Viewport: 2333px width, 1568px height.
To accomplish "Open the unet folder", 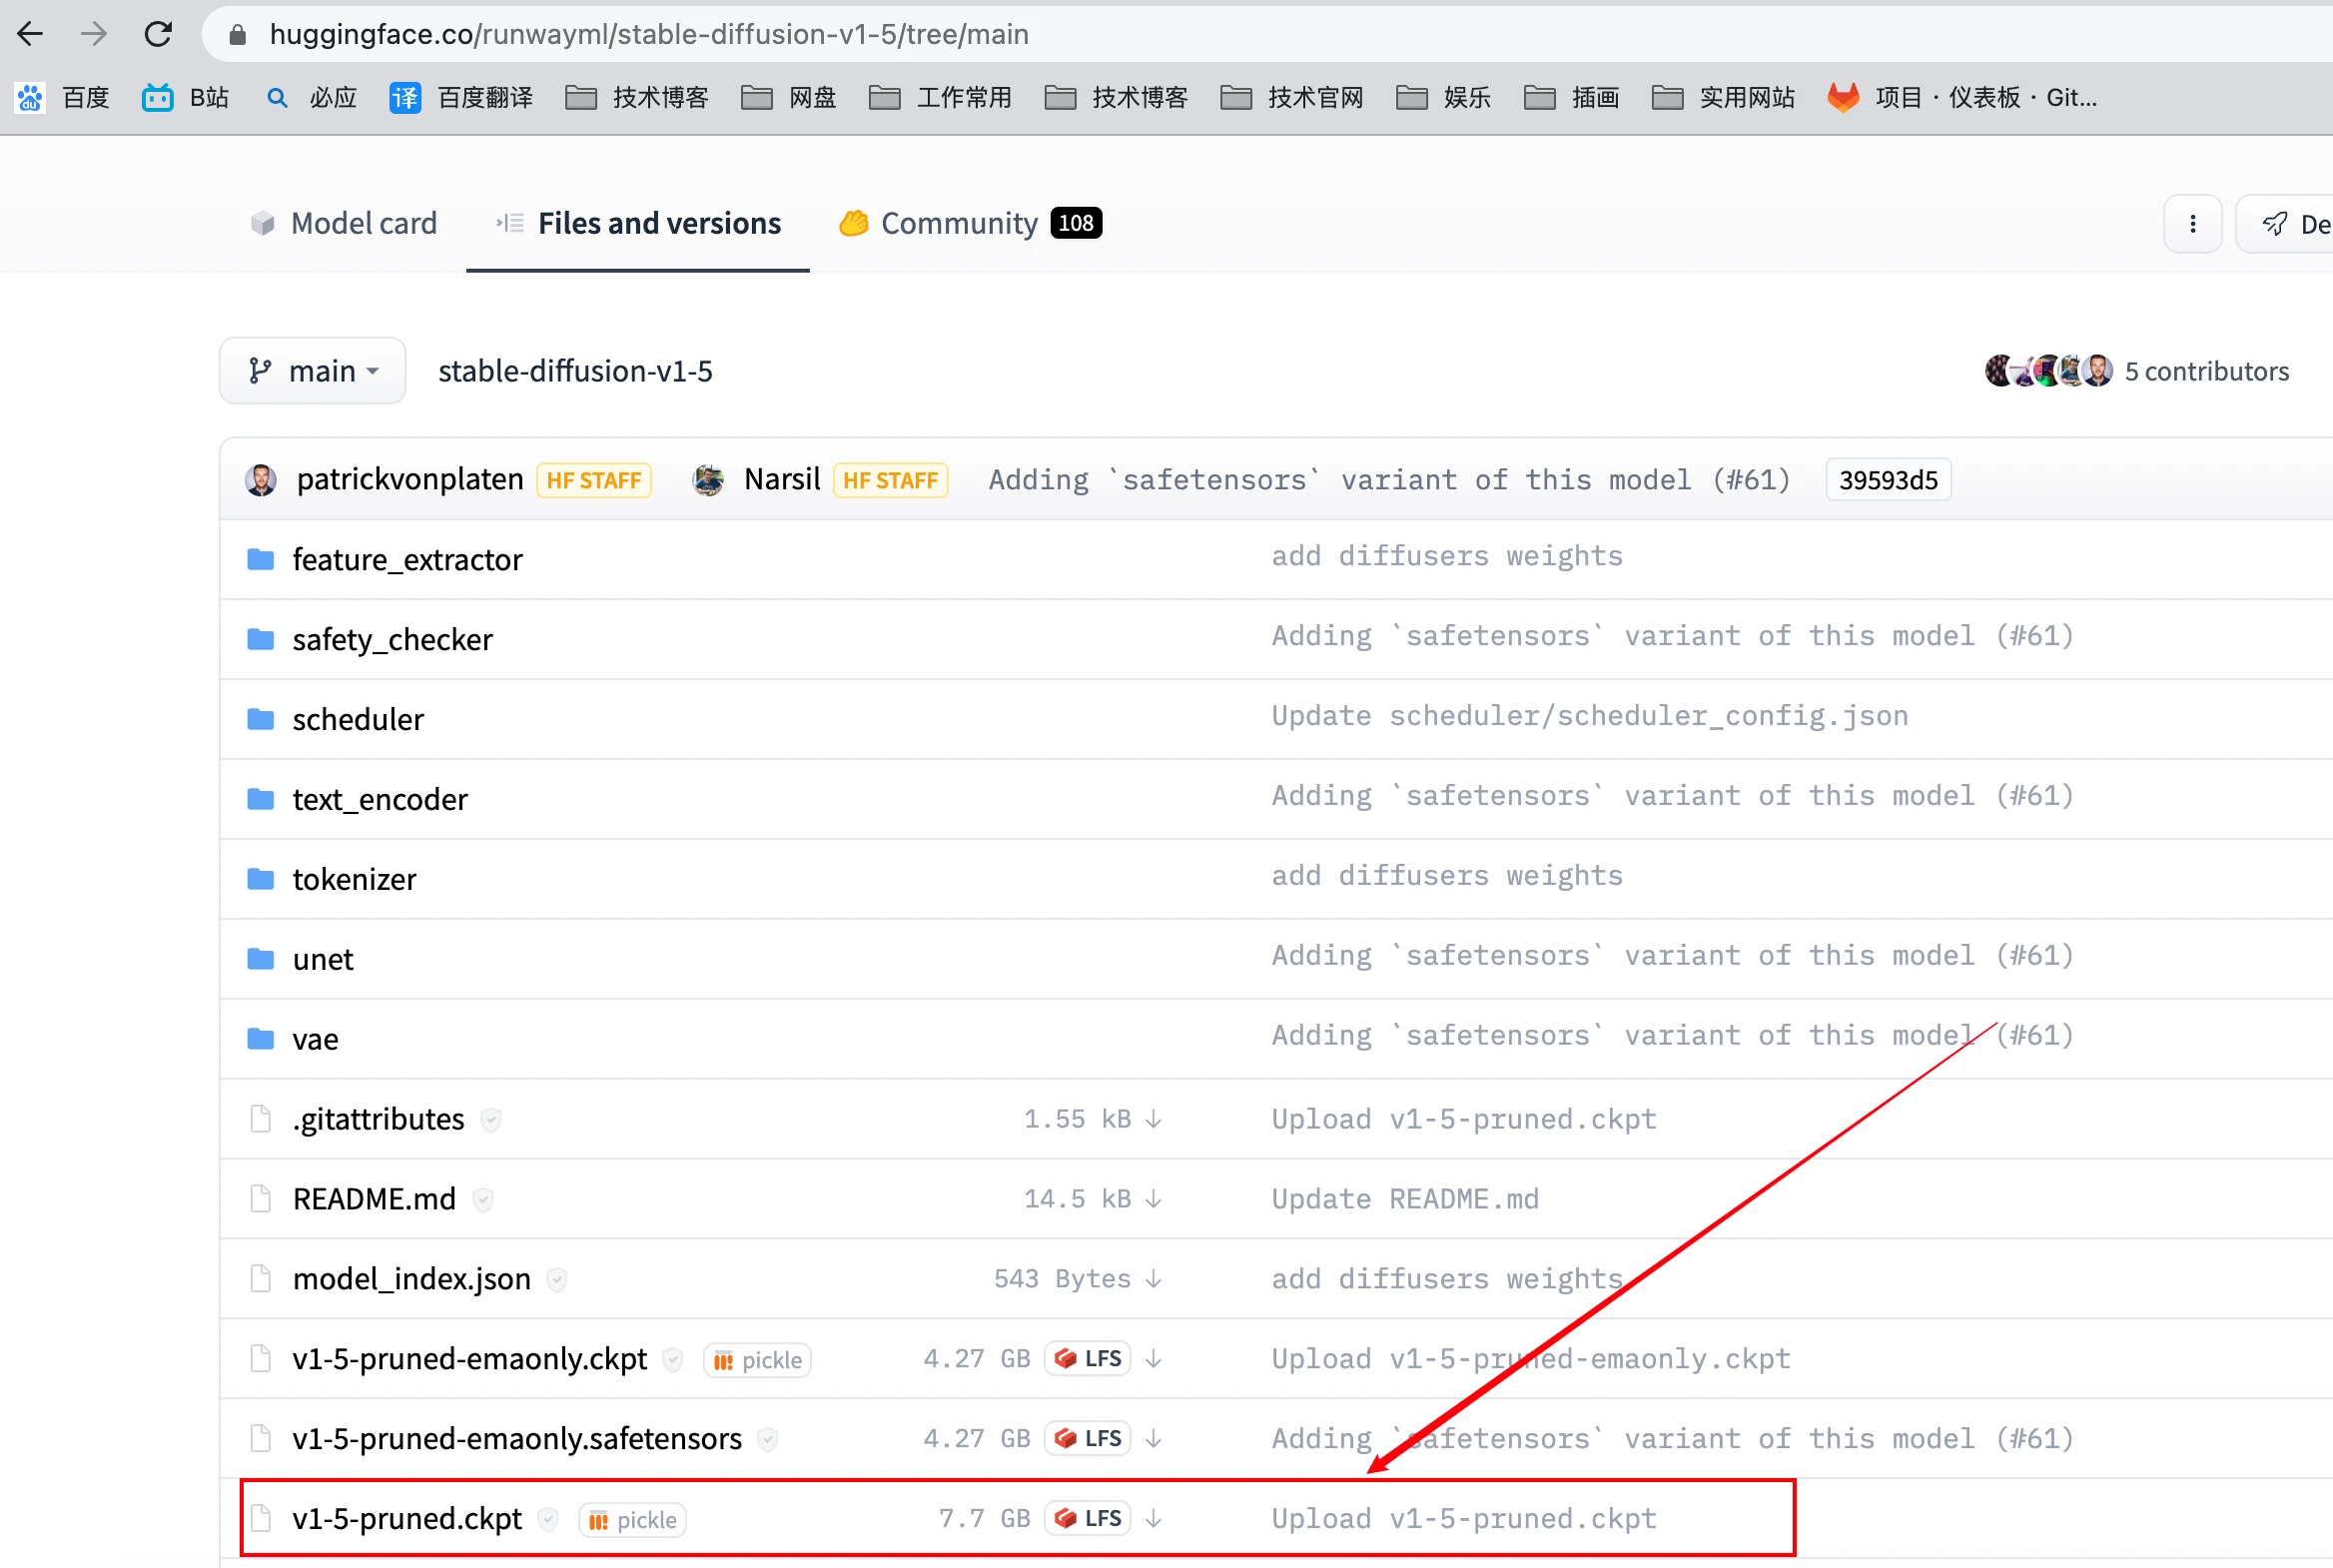I will coord(322,959).
